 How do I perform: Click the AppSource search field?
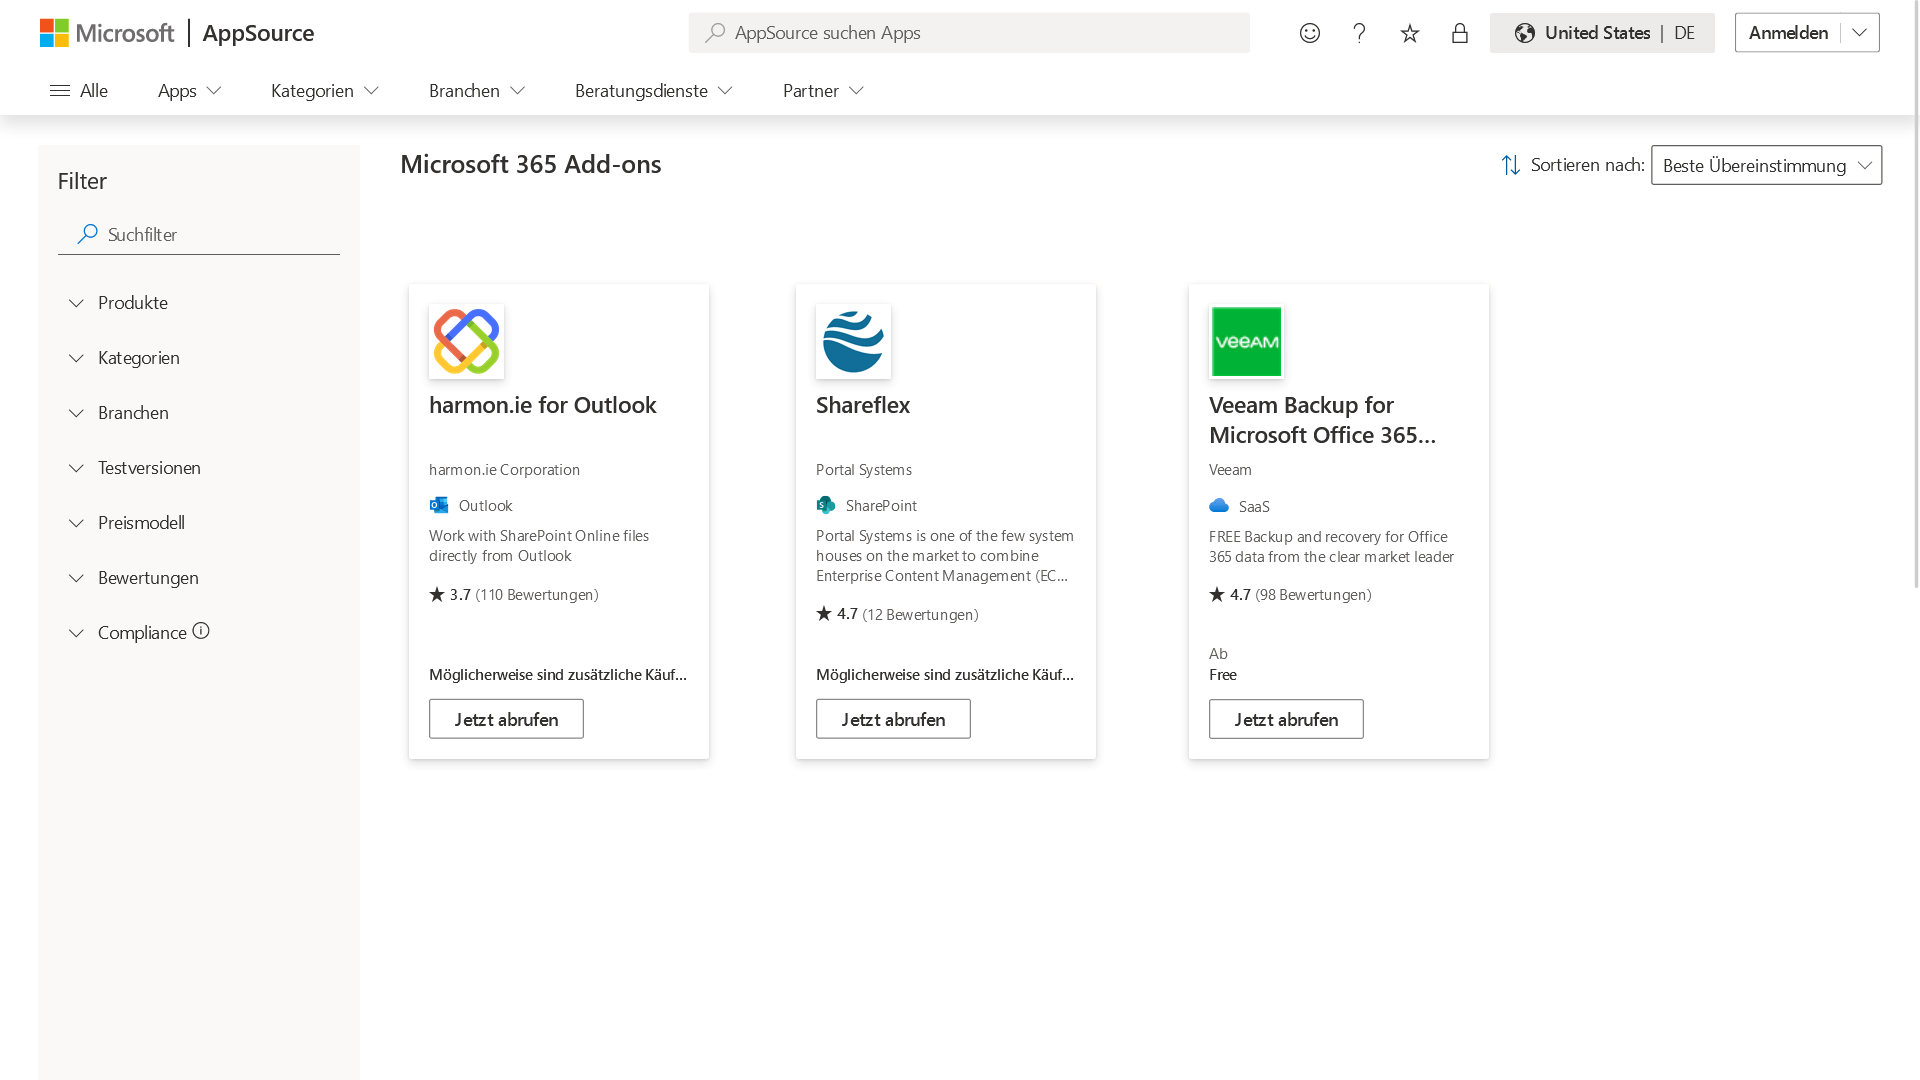(x=968, y=33)
